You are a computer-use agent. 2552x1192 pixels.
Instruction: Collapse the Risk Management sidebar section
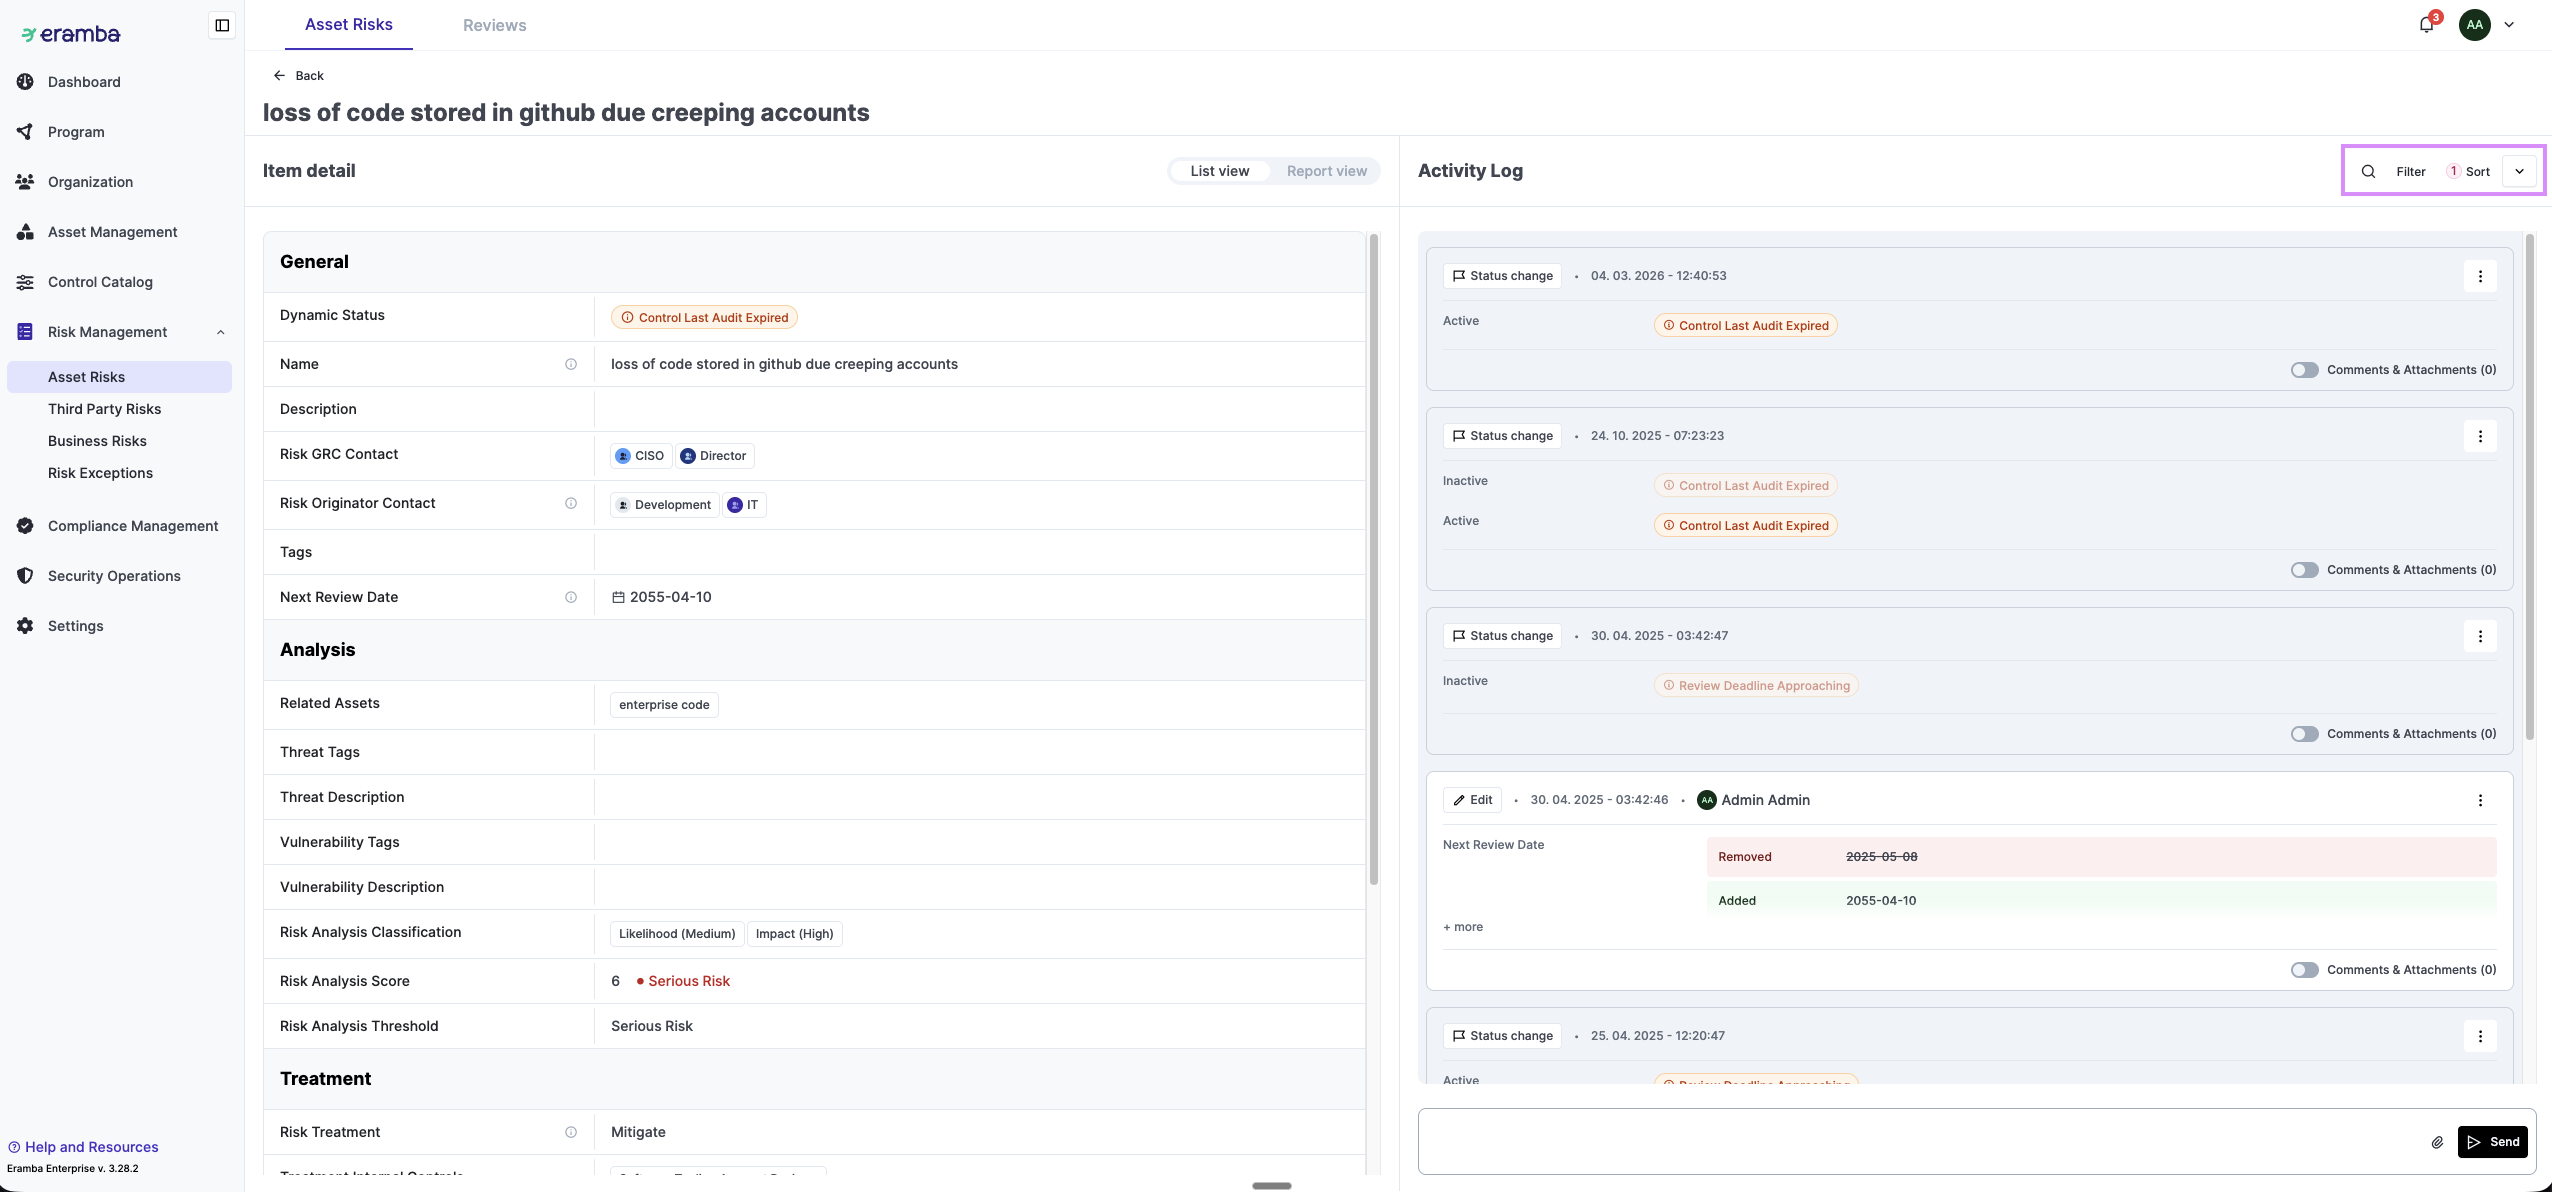220,332
